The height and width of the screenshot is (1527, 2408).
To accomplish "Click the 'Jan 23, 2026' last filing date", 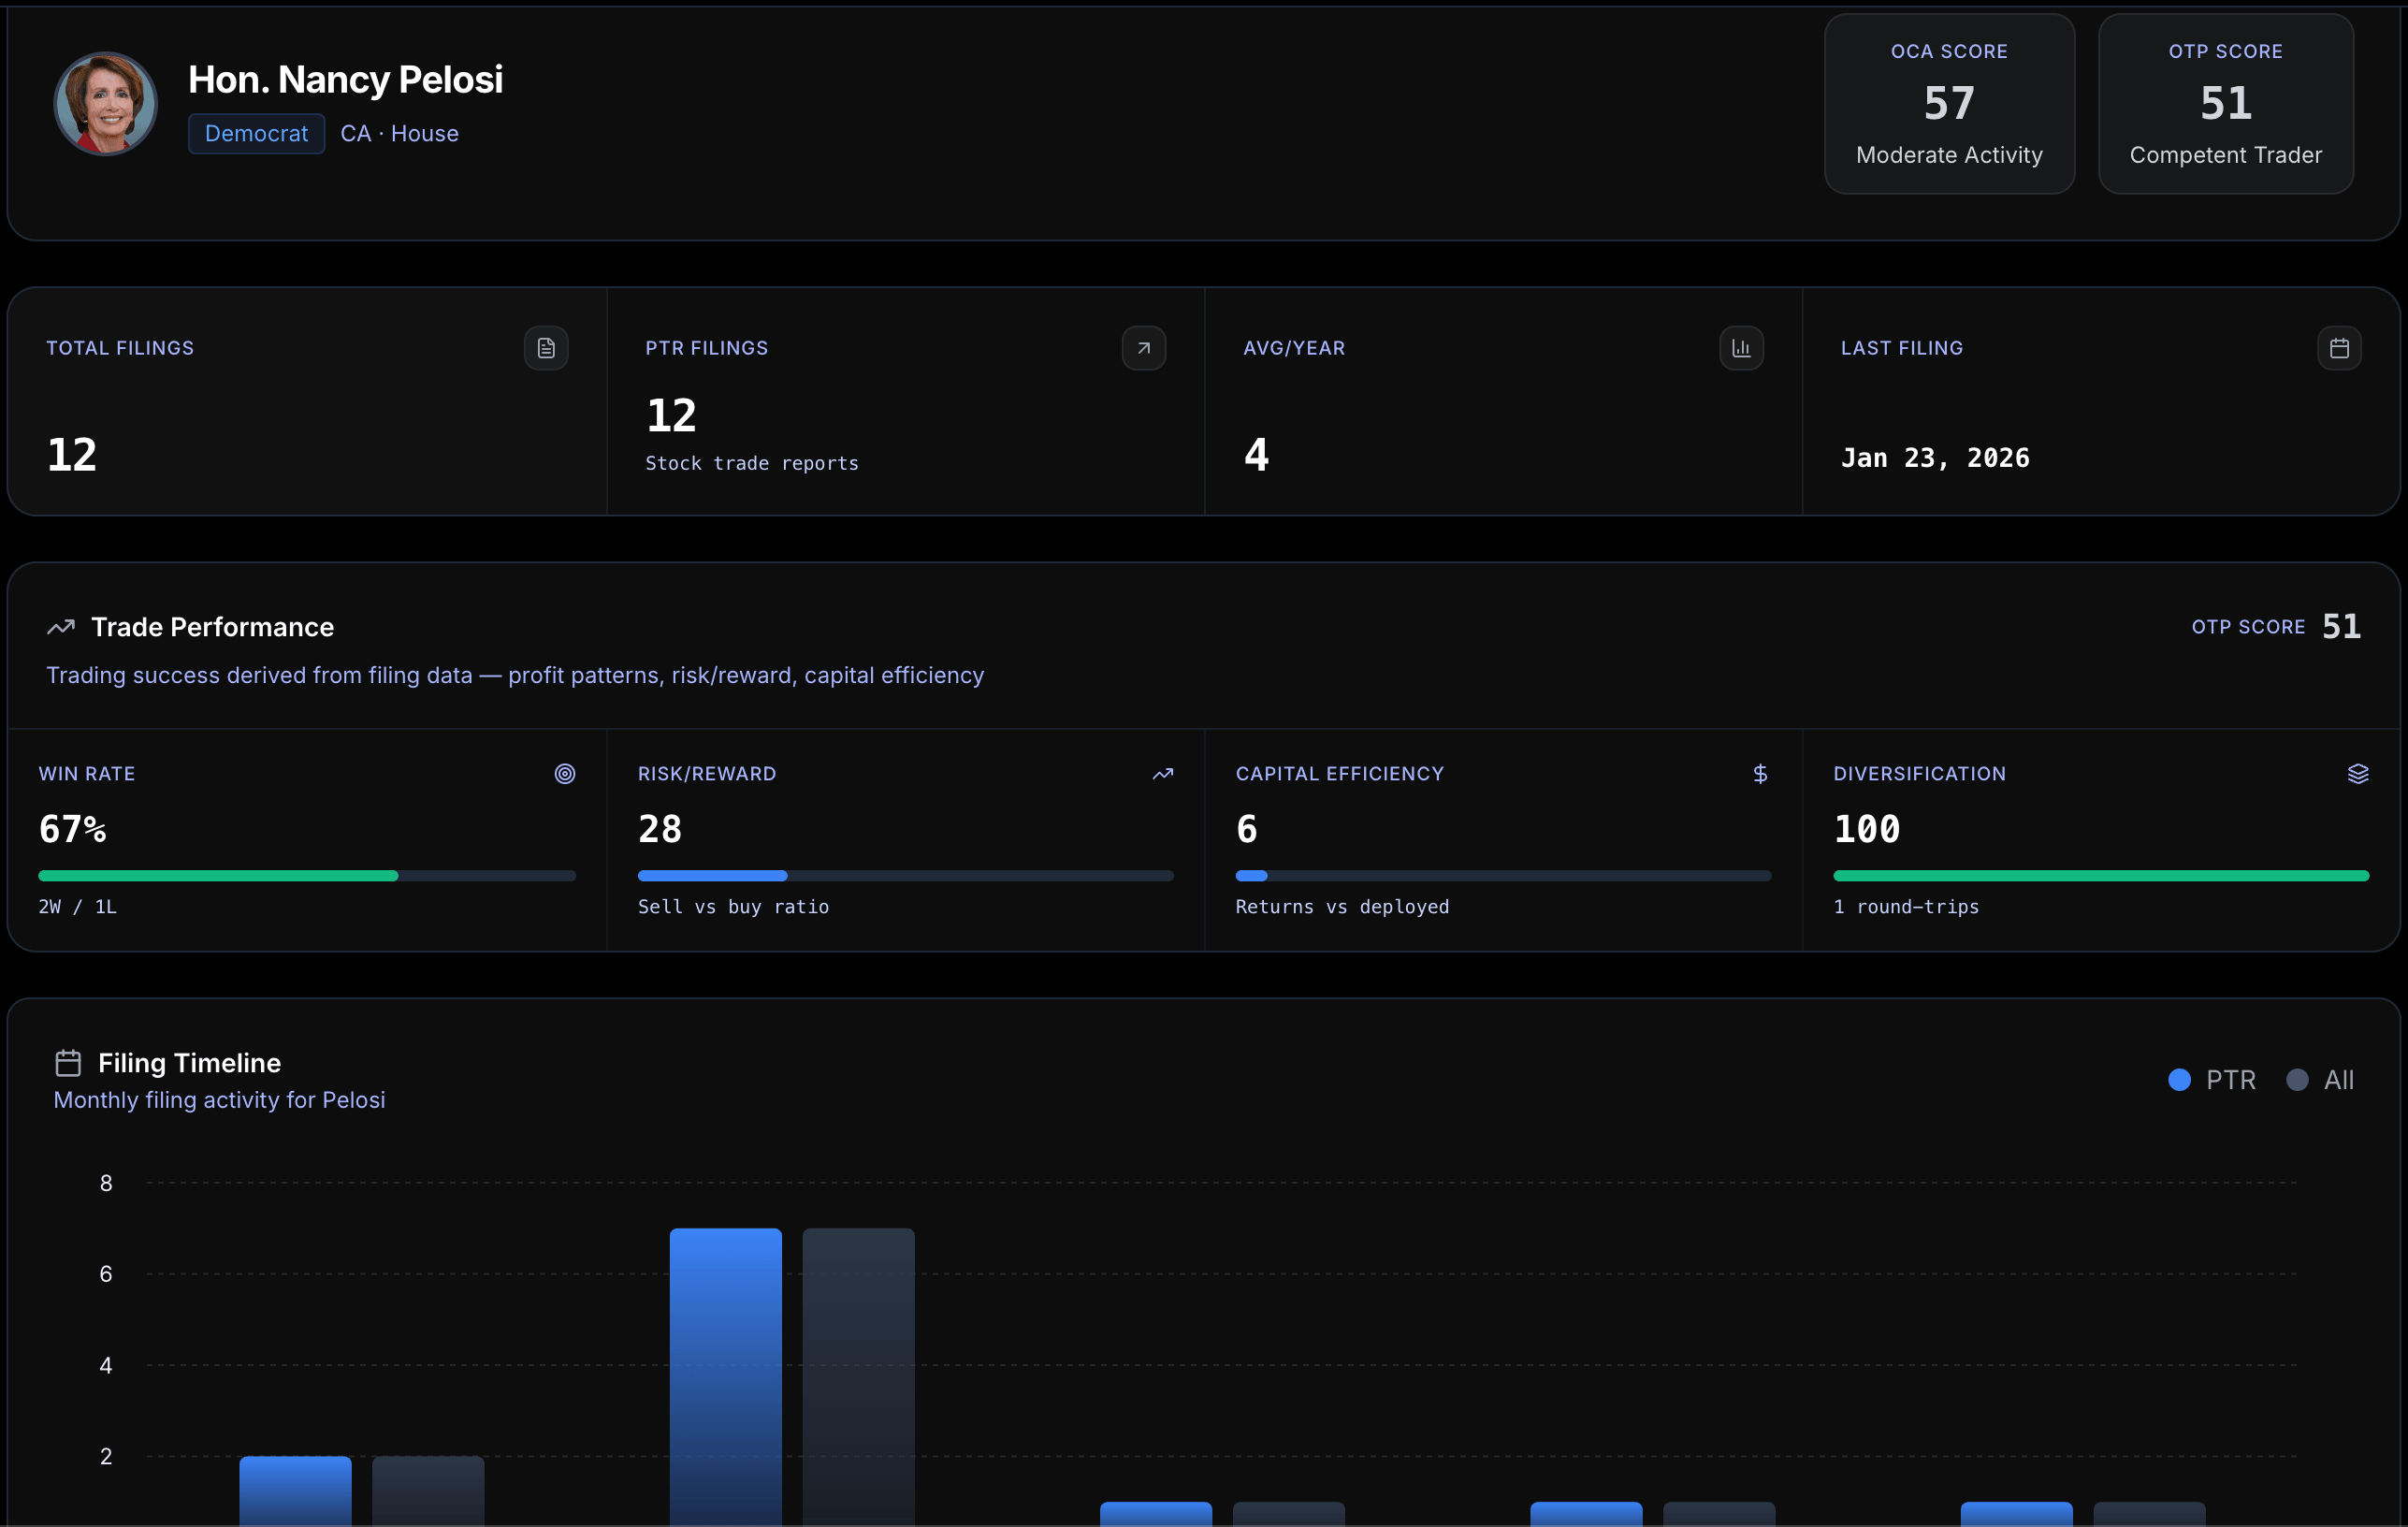I will point(1935,458).
